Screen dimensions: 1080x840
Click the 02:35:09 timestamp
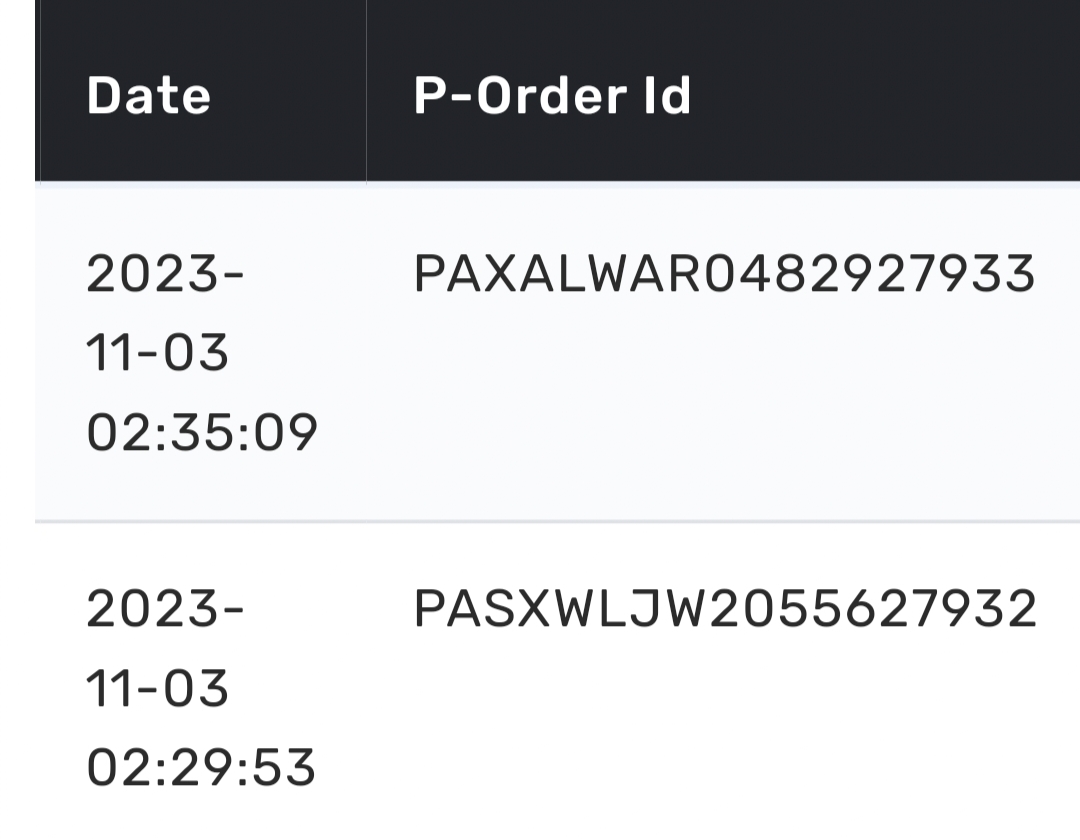pyautogui.click(x=202, y=432)
